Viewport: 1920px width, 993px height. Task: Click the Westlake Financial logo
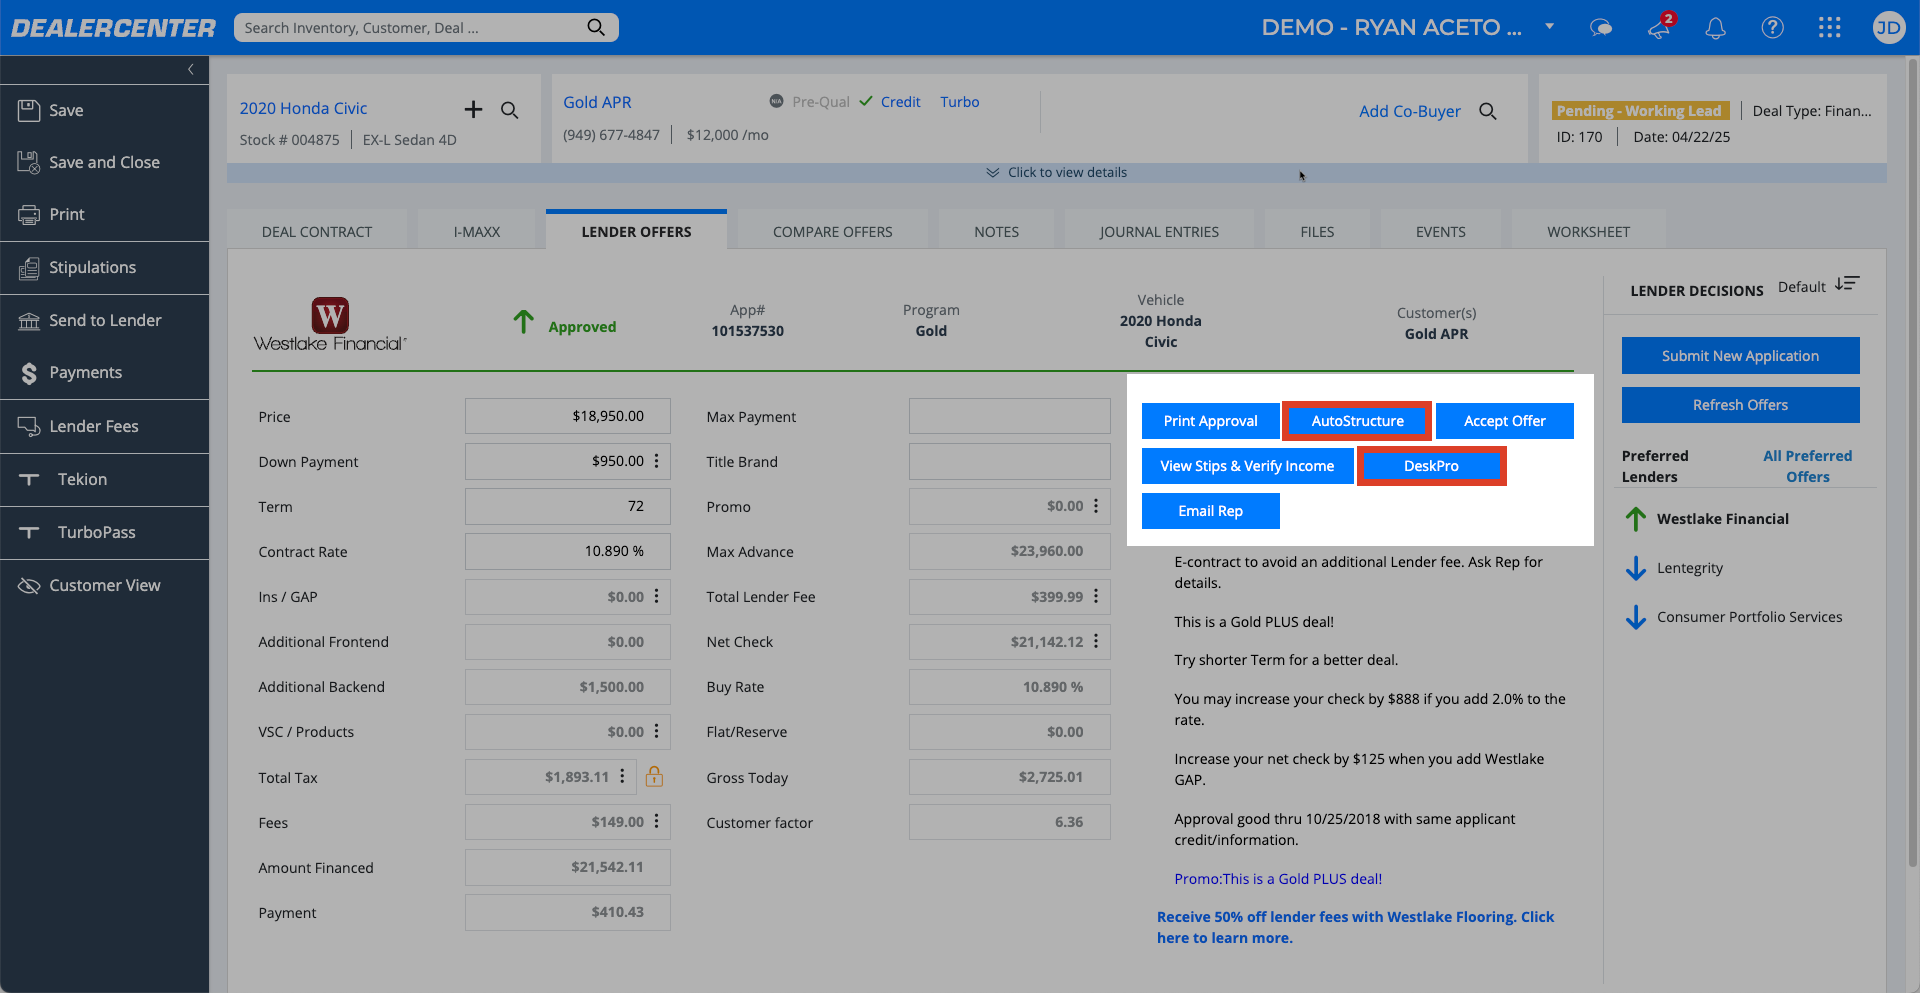pos(330,324)
